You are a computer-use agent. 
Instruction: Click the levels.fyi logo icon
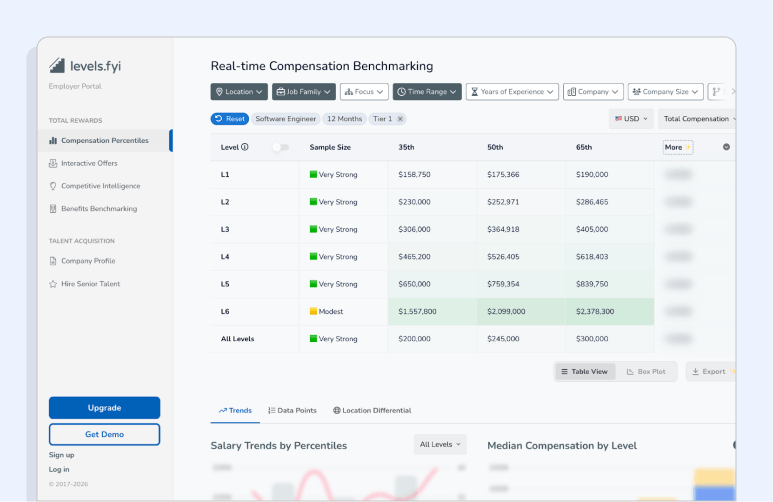point(57,66)
